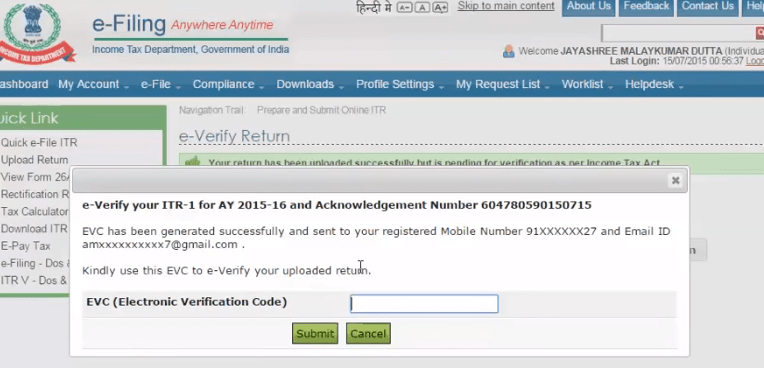Click the user avatar icon beside Welcome
764x368 pixels.
509,51
